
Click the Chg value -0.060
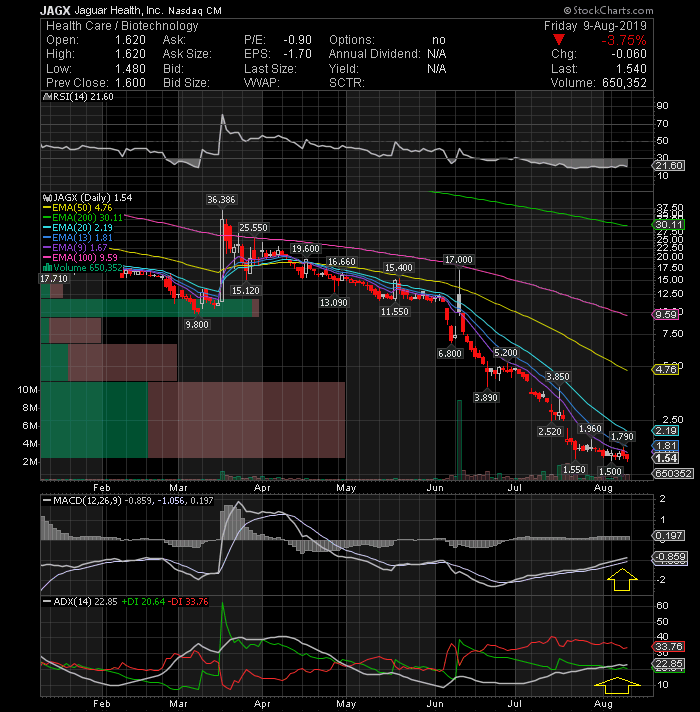point(628,54)
